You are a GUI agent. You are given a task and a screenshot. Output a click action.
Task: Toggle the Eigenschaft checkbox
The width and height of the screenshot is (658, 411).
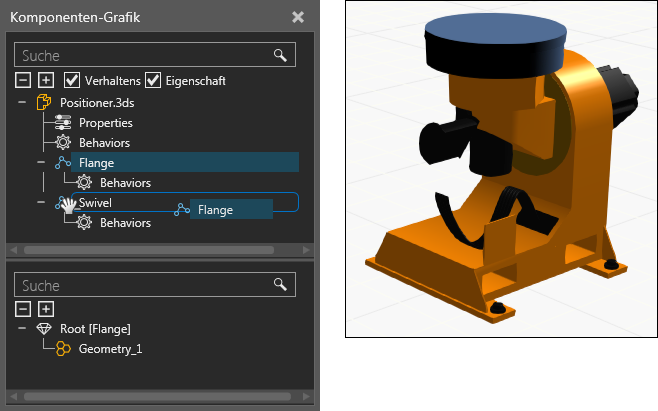(x=153, y=80)
